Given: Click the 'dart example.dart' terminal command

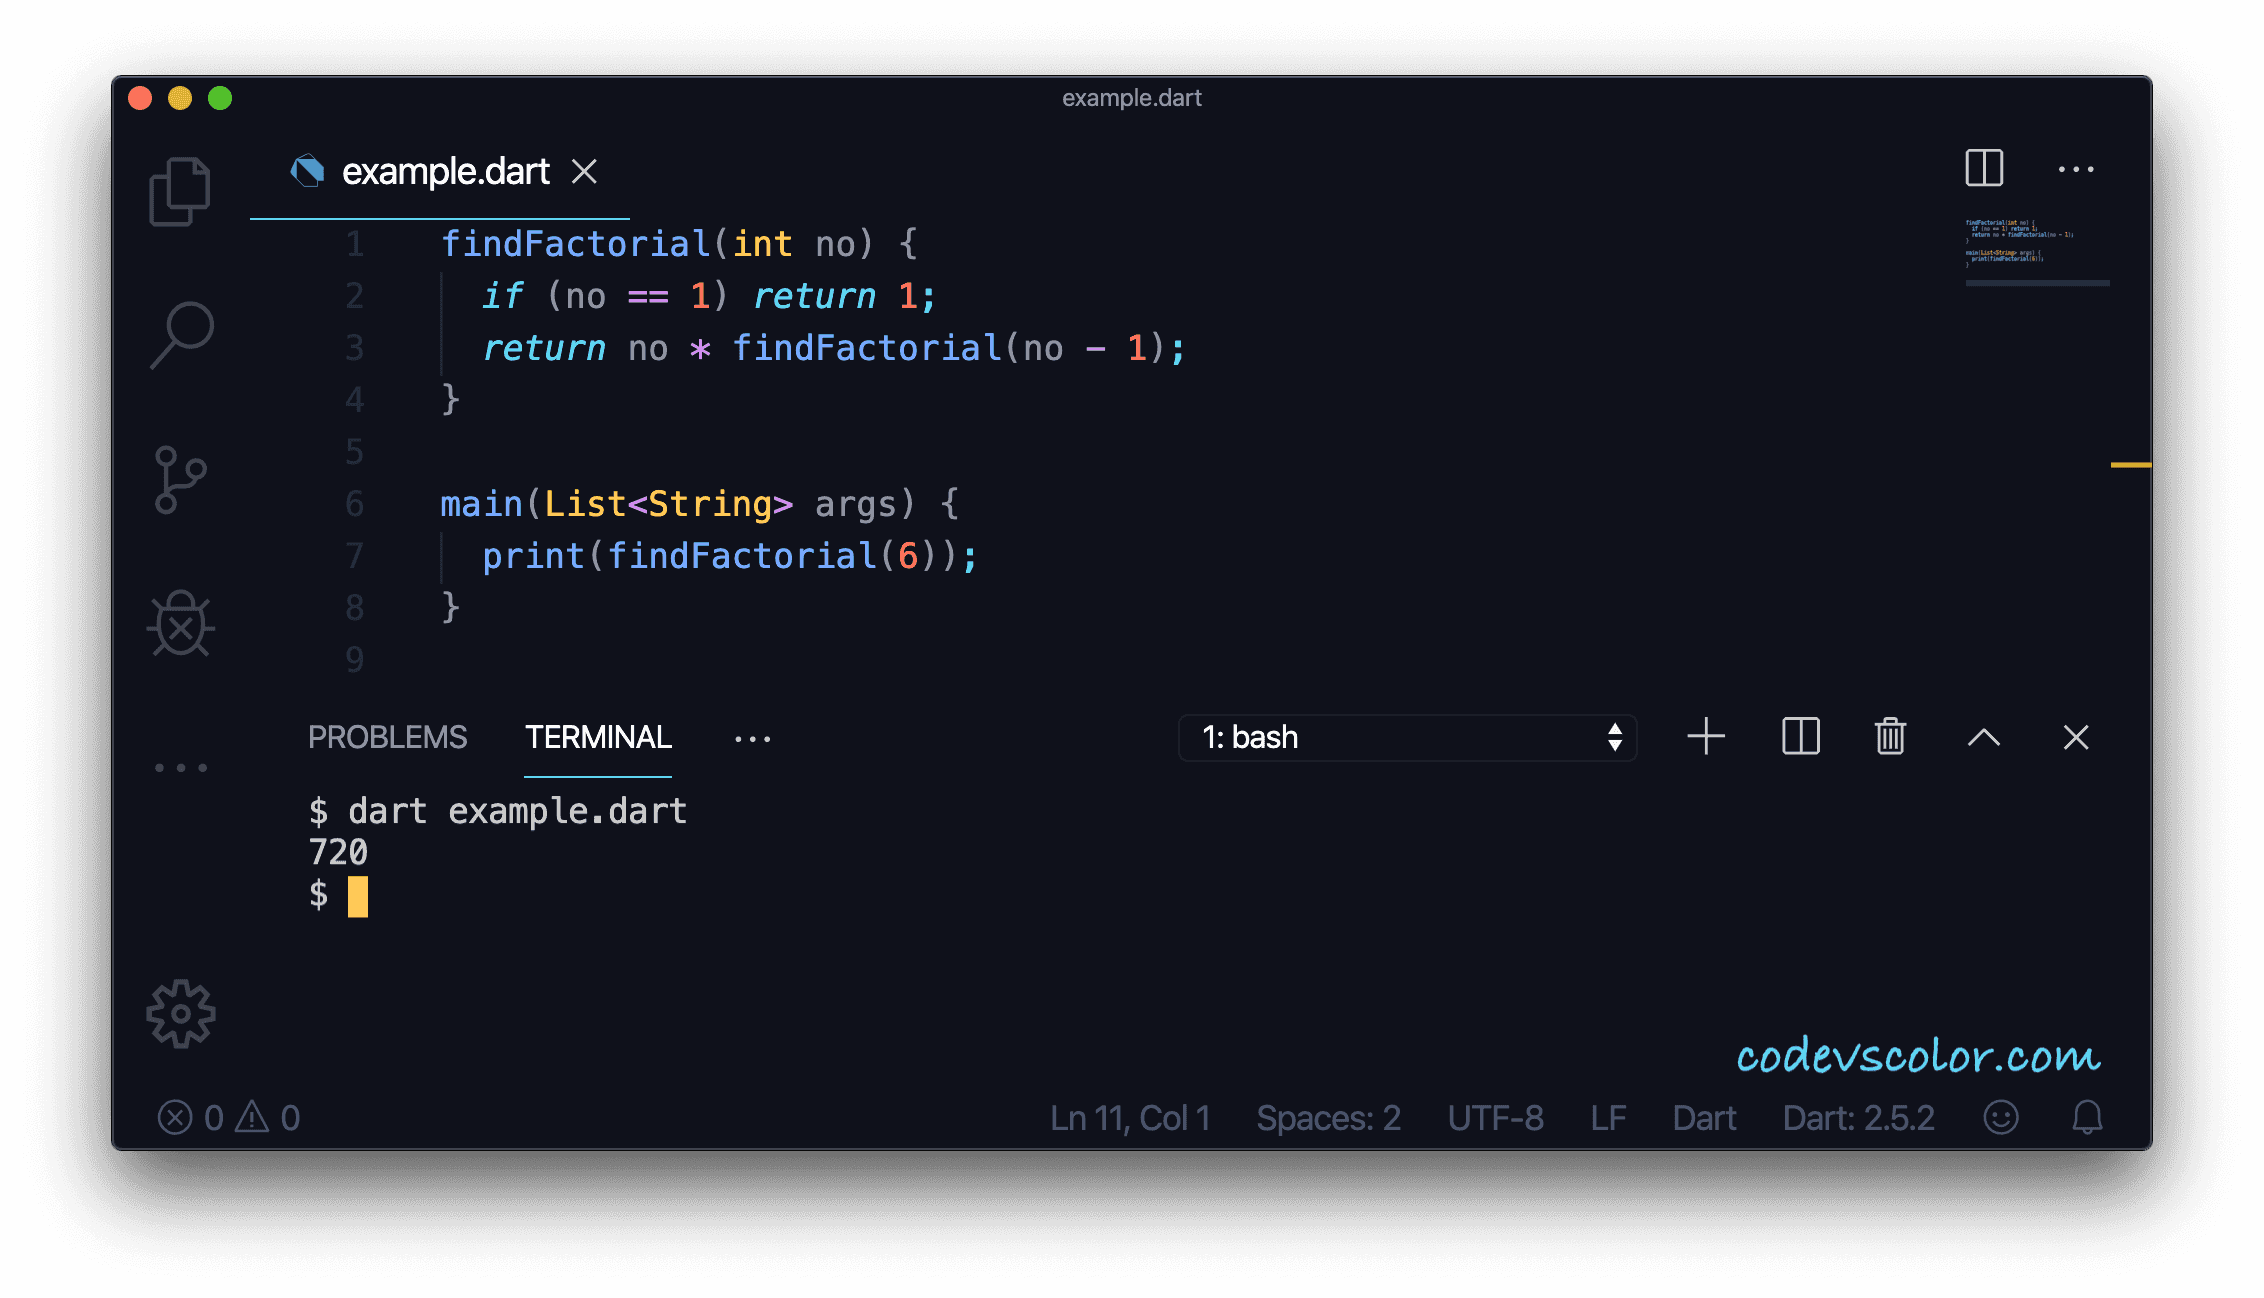Looking at the screenshot, I should [x=517, y=811].
